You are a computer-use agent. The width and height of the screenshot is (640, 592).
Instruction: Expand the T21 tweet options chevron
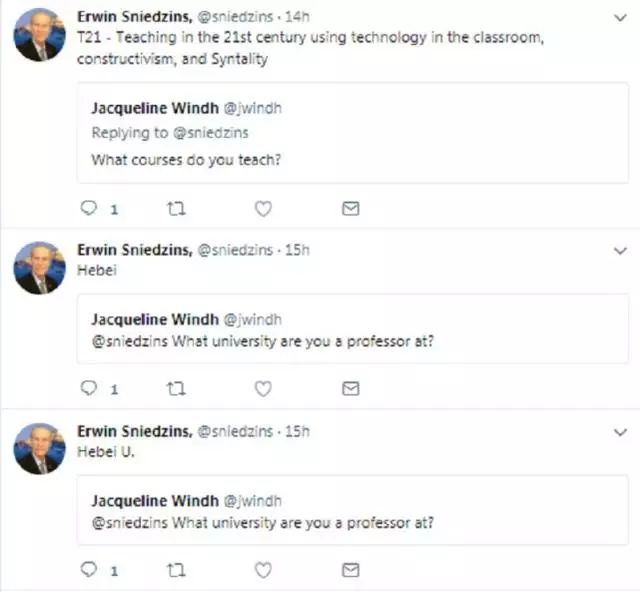(x=619, y=19)
